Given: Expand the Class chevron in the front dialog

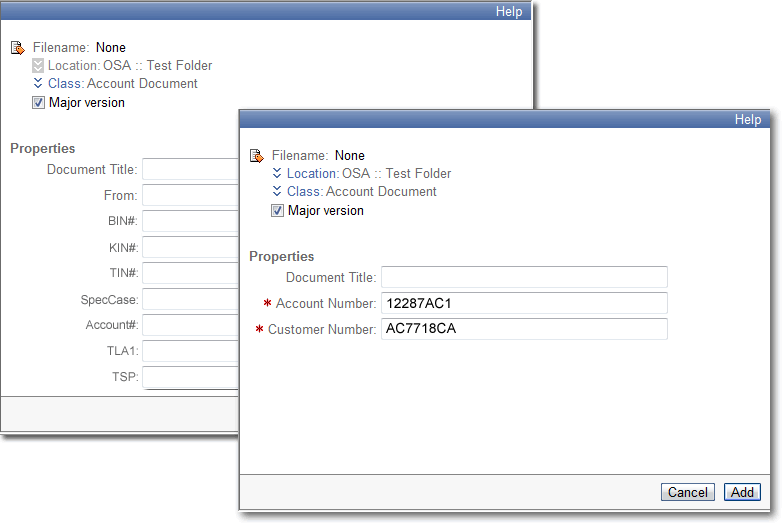Looking at the screenshot, I should pos(277,191).
